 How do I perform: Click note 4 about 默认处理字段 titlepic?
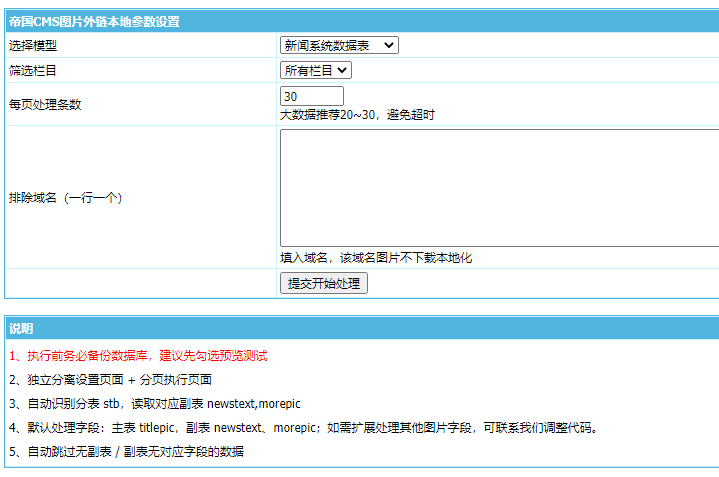[x=303, y=427]
